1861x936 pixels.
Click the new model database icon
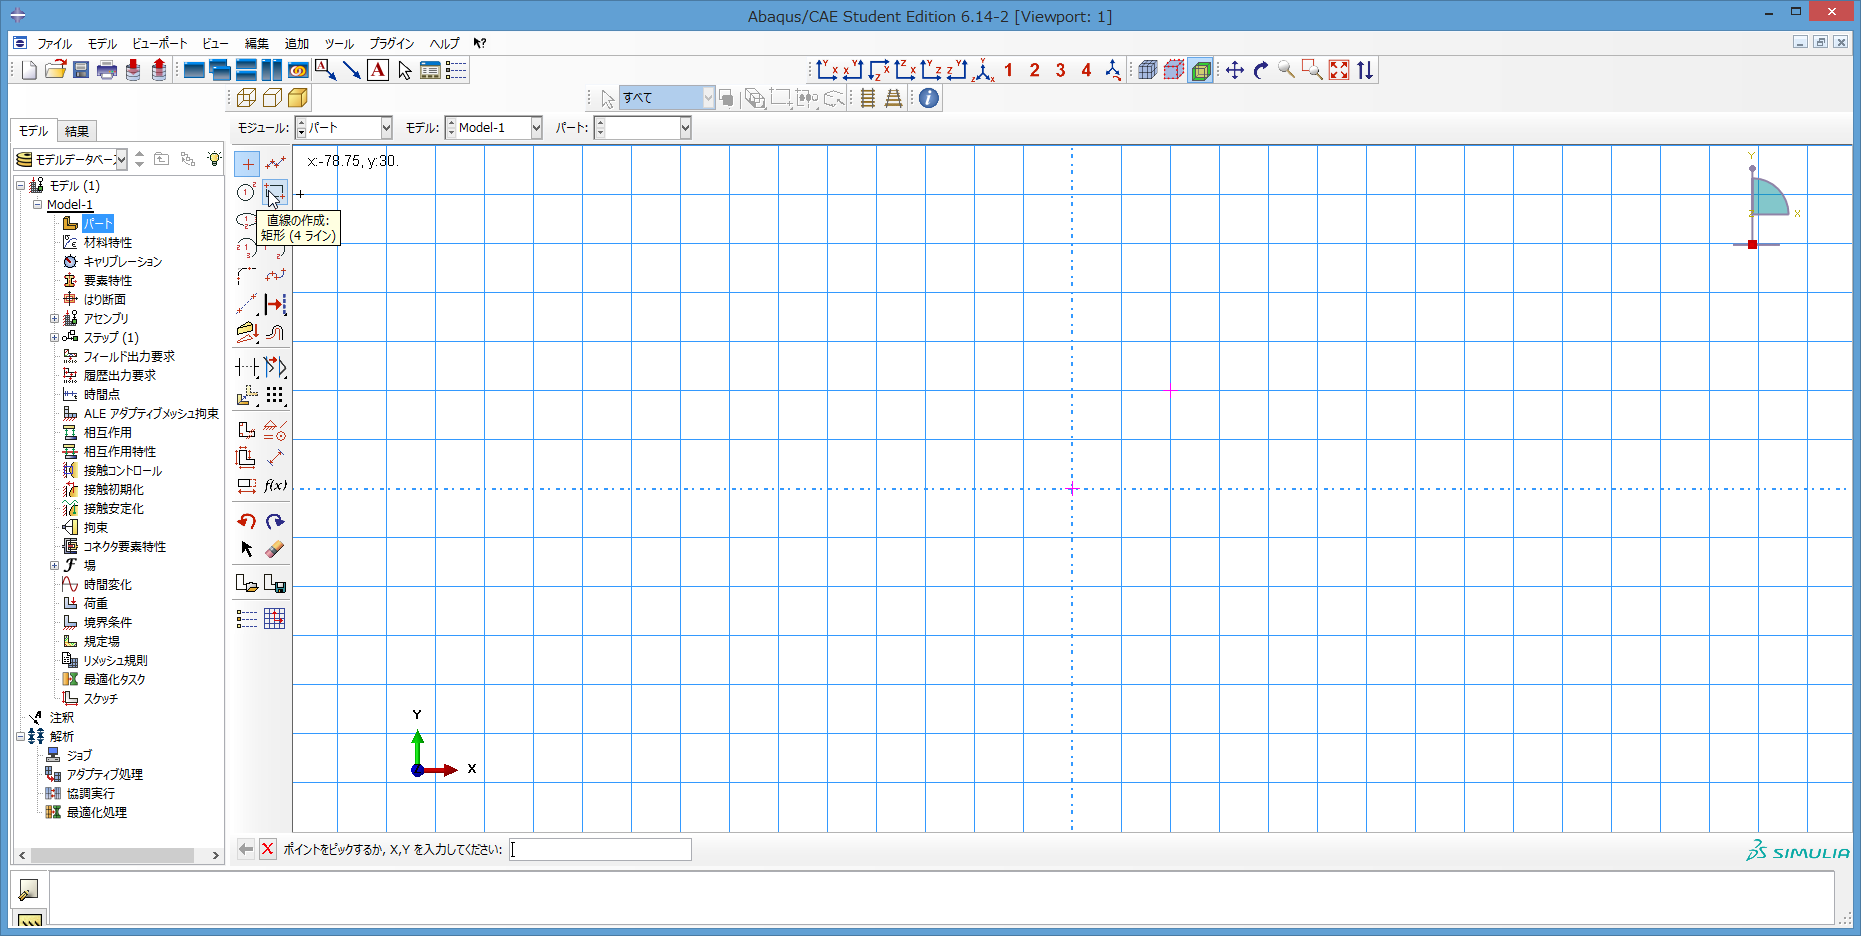point(29,70)
